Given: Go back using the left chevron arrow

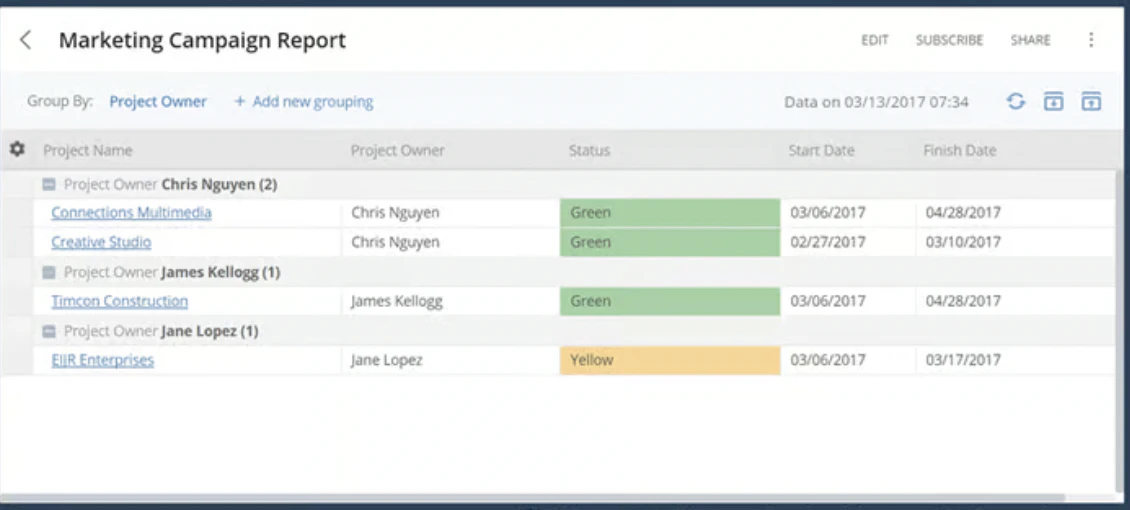Looking at the screenshot, I should pyautogui.click(x=25, y=40).
